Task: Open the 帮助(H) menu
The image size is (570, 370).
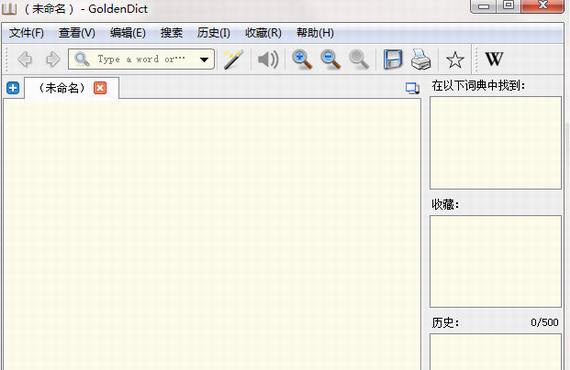Action: click(315, 33)
